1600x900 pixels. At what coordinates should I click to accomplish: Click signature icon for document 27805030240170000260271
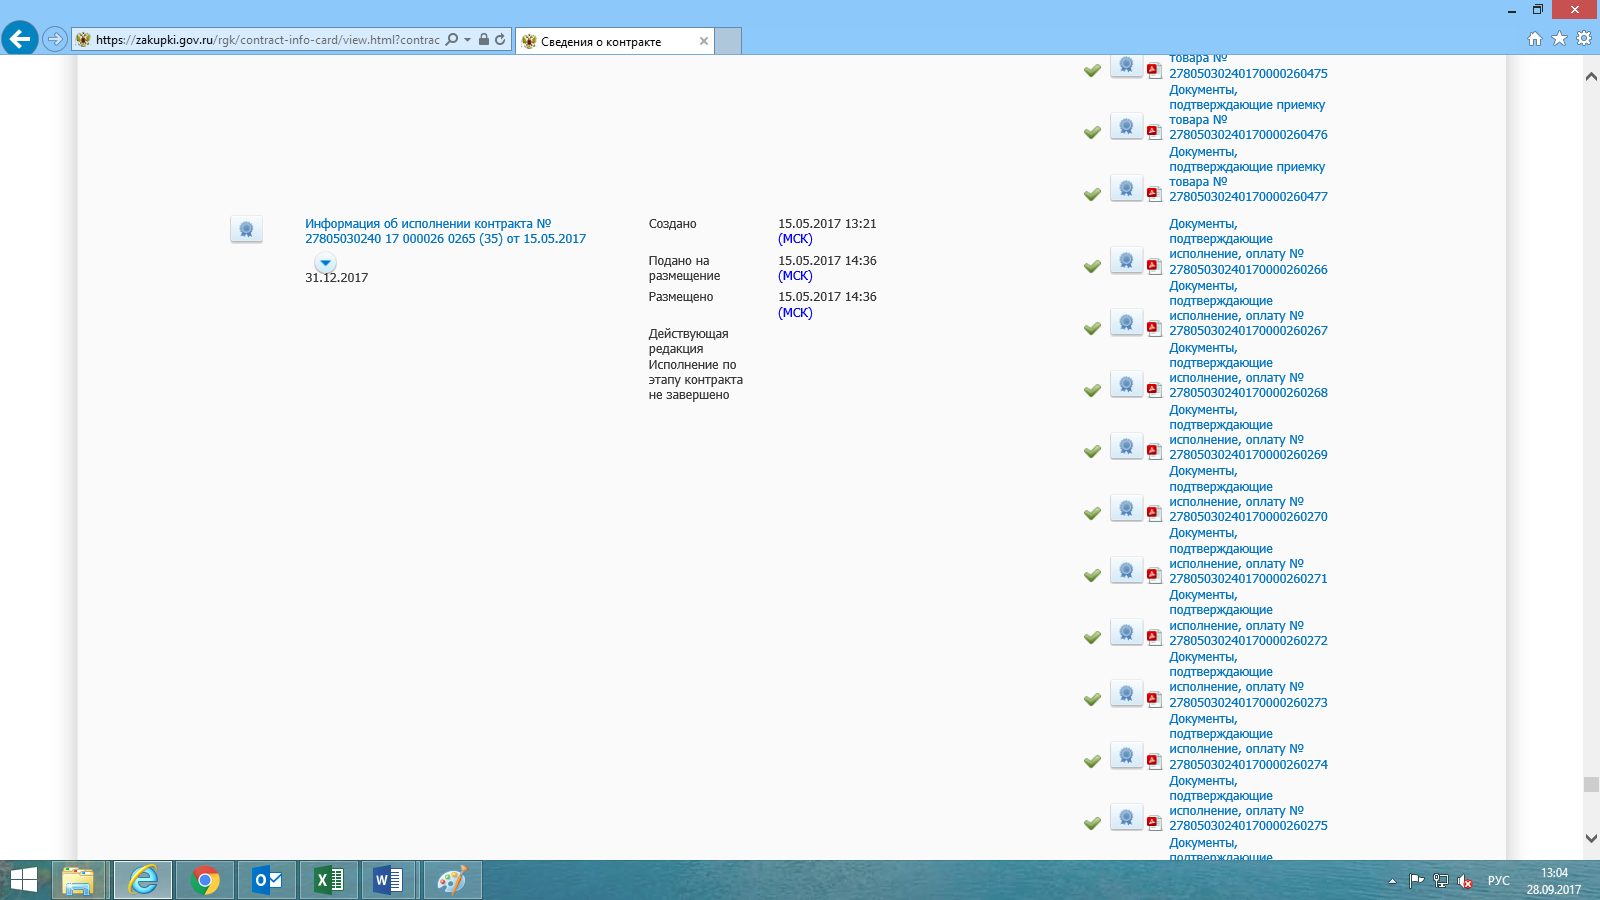[x=1126, y=571]
